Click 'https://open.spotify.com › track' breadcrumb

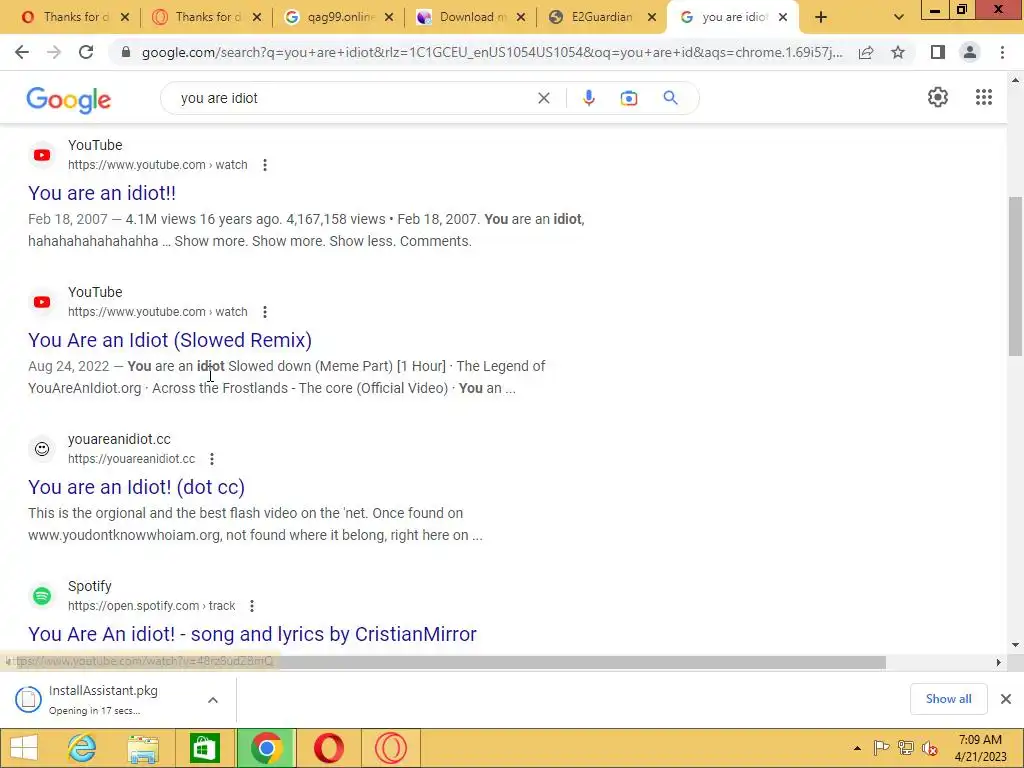point(152,606)
